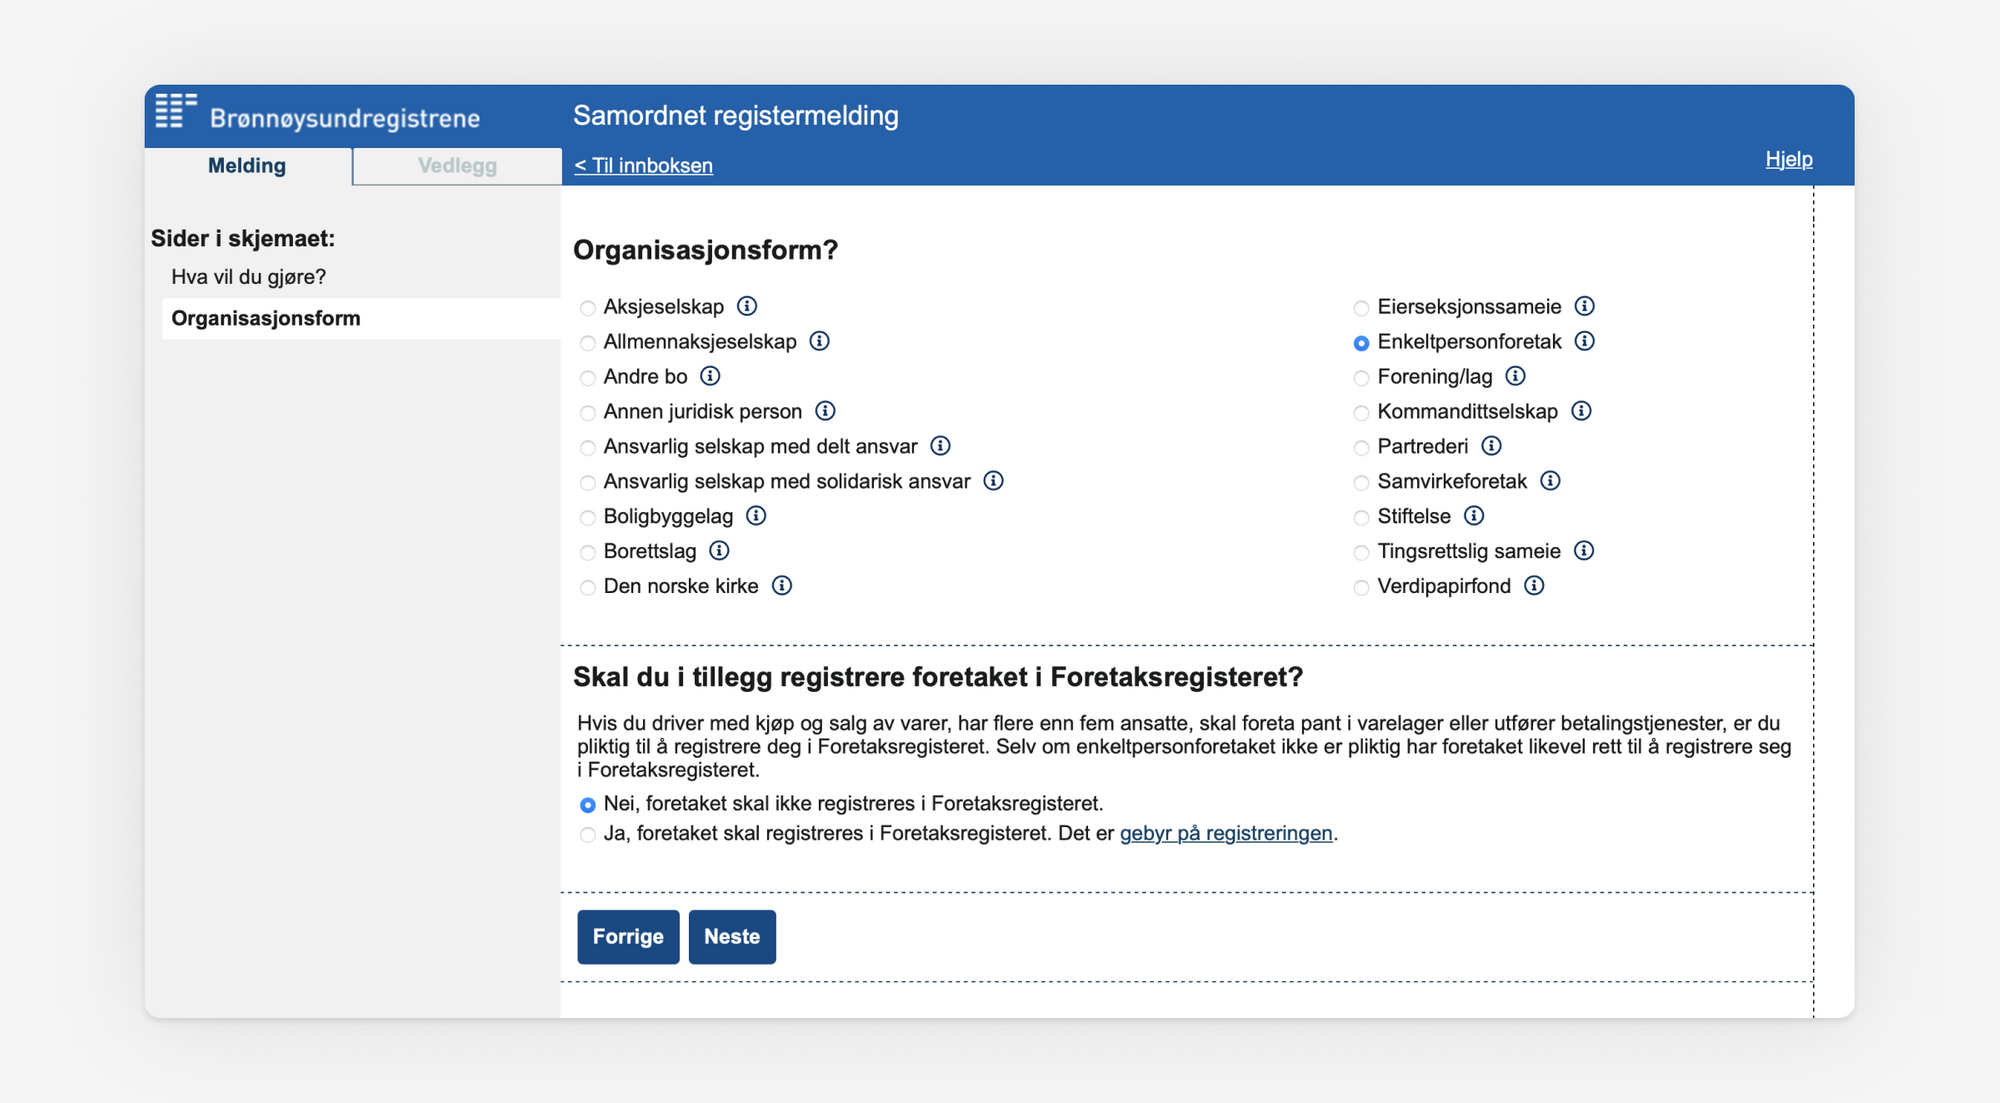2000x1103 pixels.
Task: Open info about Boligbyggelag
Action: coord(757,516)
